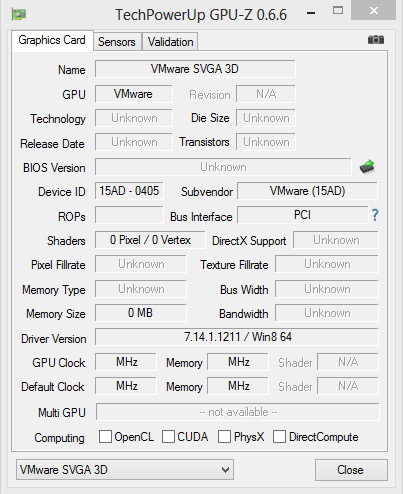The height and width of the screenshot is (494, 403).
Task: Tick the DirectCompute checkbox
Action: point(279,437)
